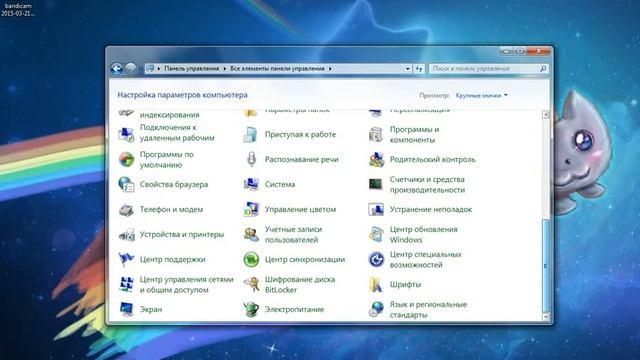Screen dimensions: 640x360
Task: Click the 'Панель управления' breadcrumb
Action: click(x=191, y=69)
